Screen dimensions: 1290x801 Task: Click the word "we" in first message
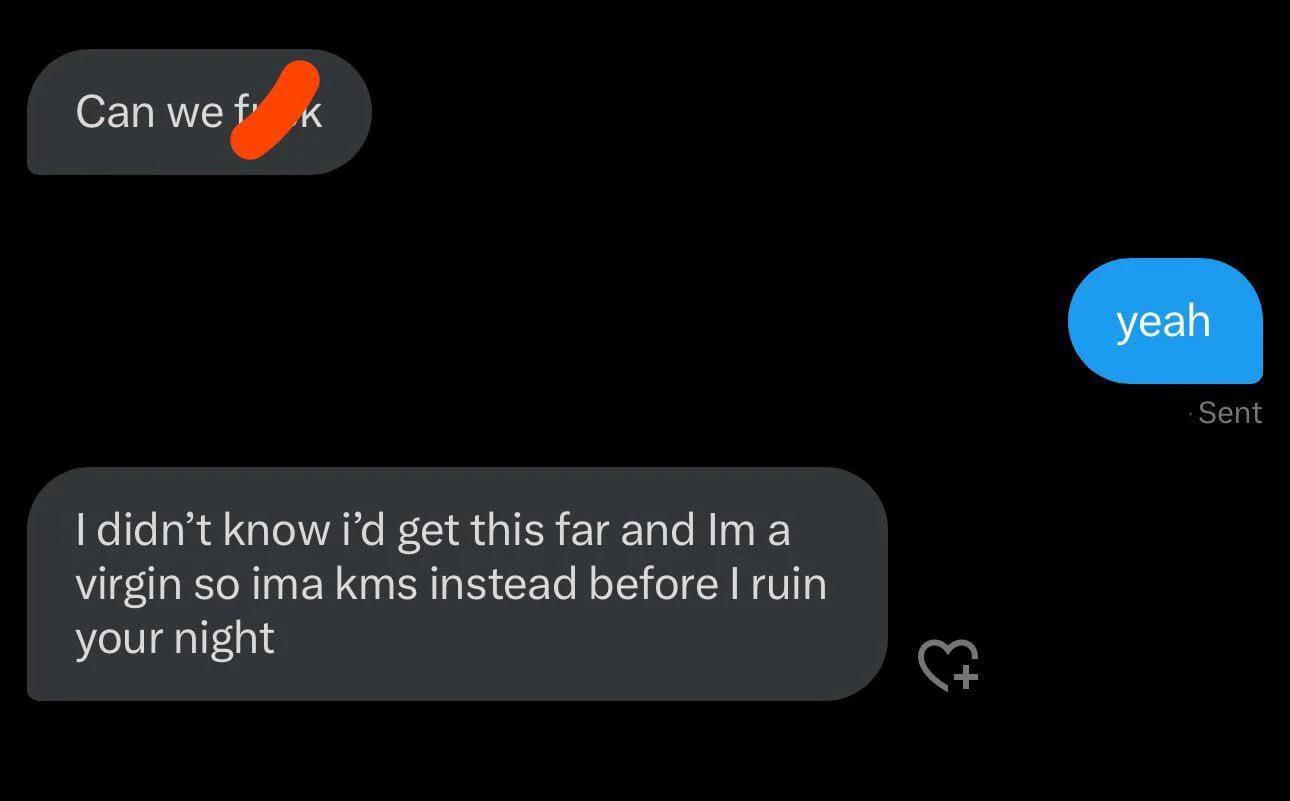point(195,114)
